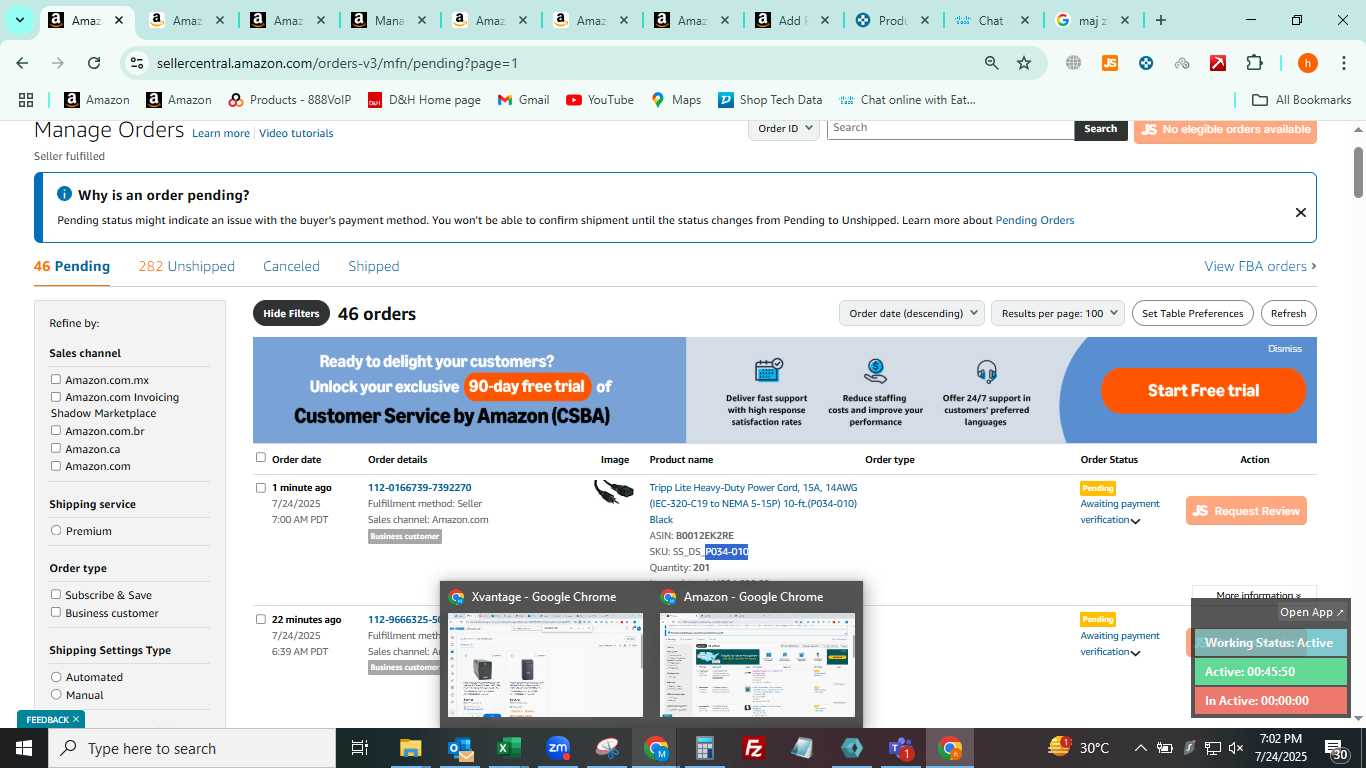Open order link 112-0166739-7392270

(419, 488)
